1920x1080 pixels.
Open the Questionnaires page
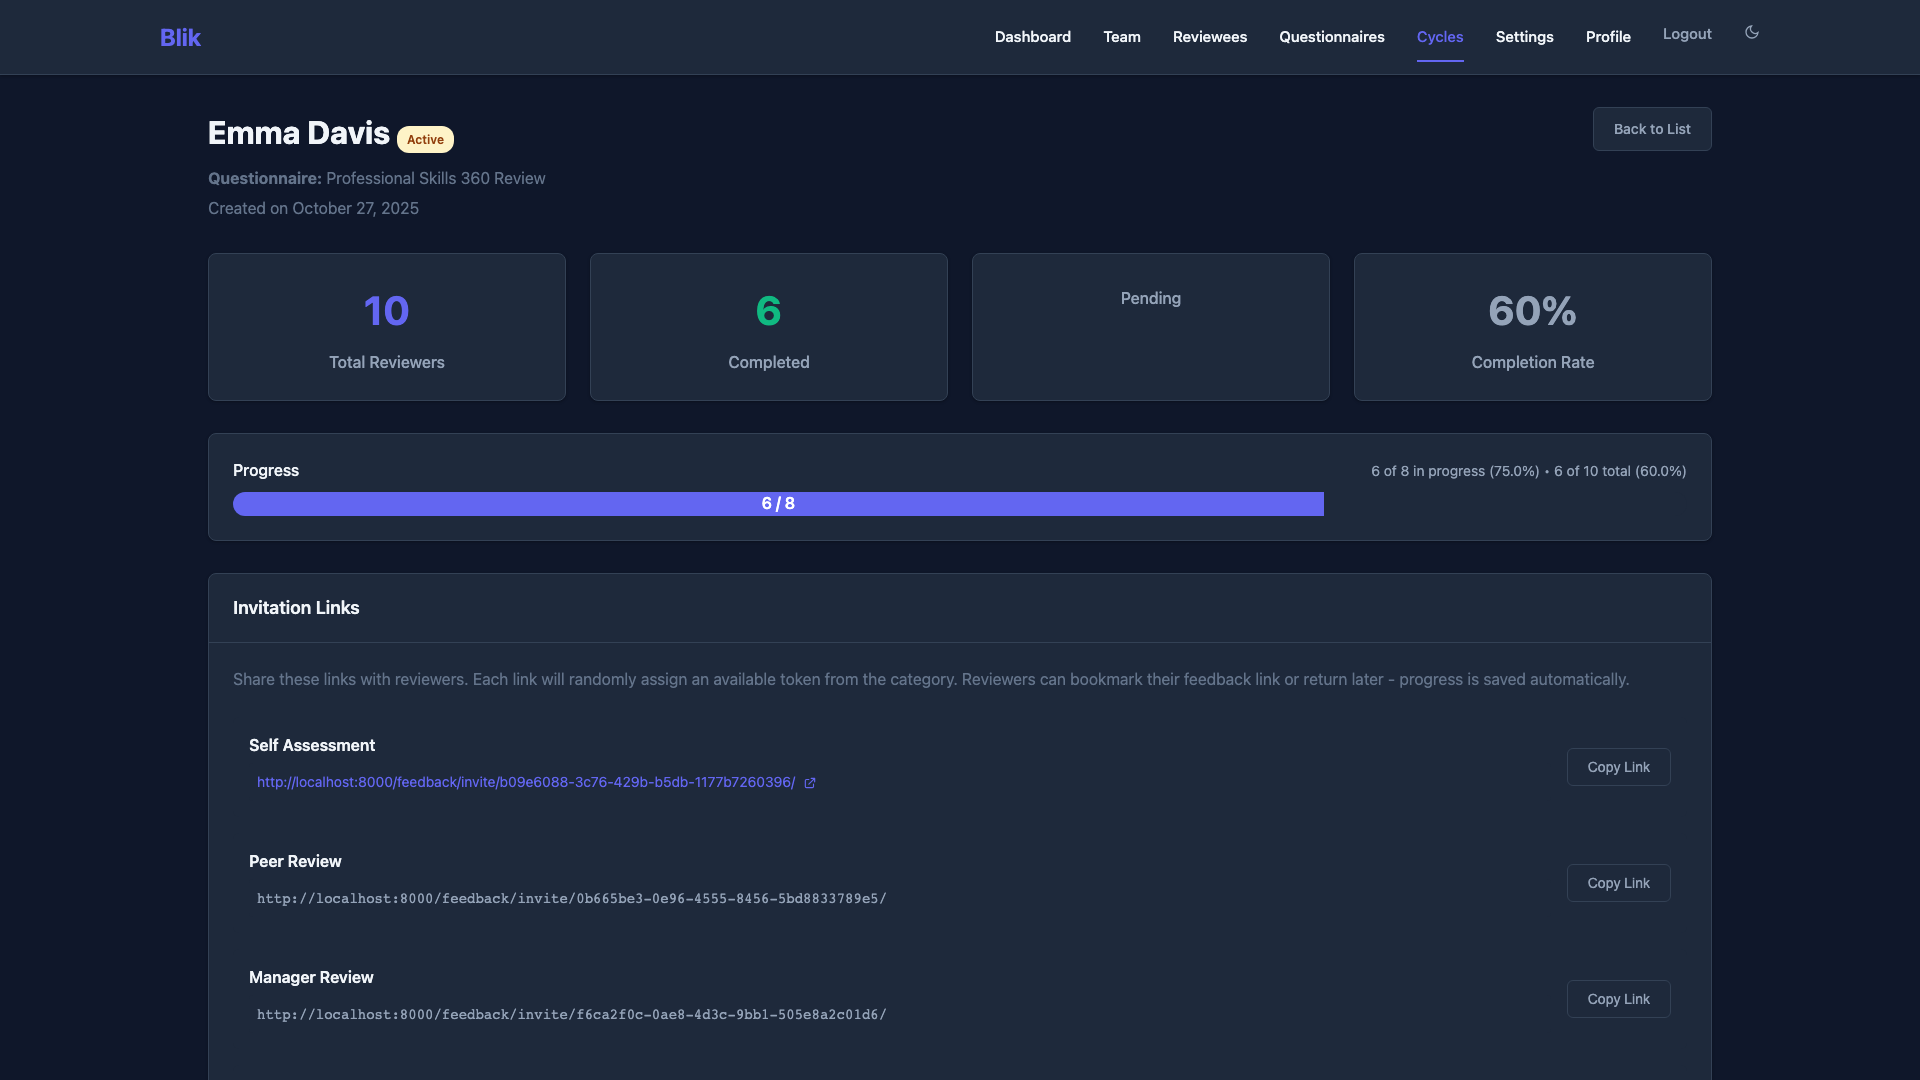1332,36
